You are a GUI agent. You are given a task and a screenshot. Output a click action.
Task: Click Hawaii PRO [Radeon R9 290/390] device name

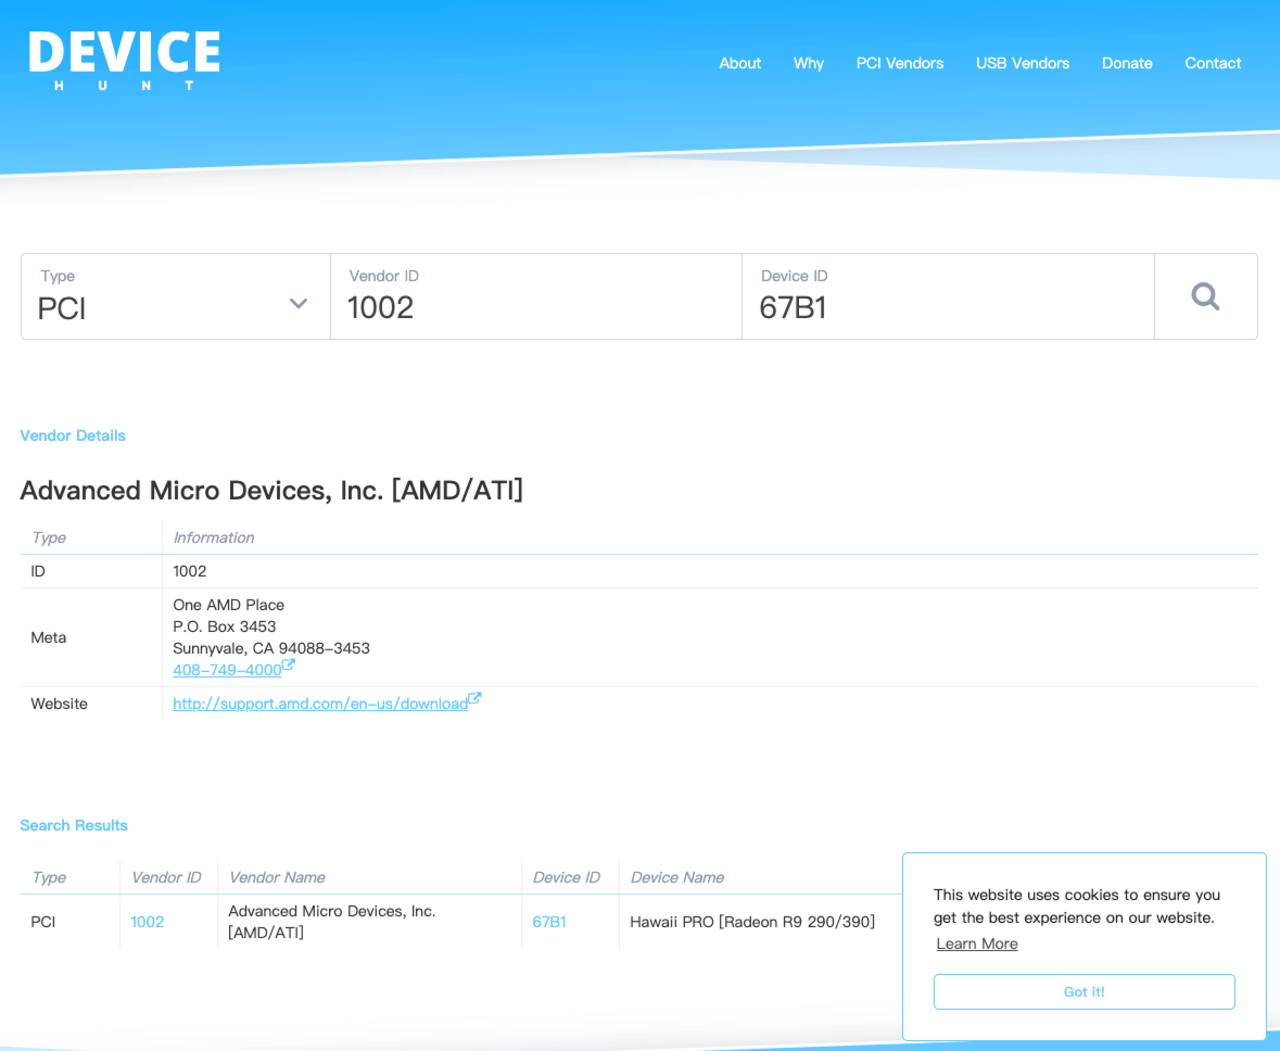pyautogui.click(x=752, y=922)
